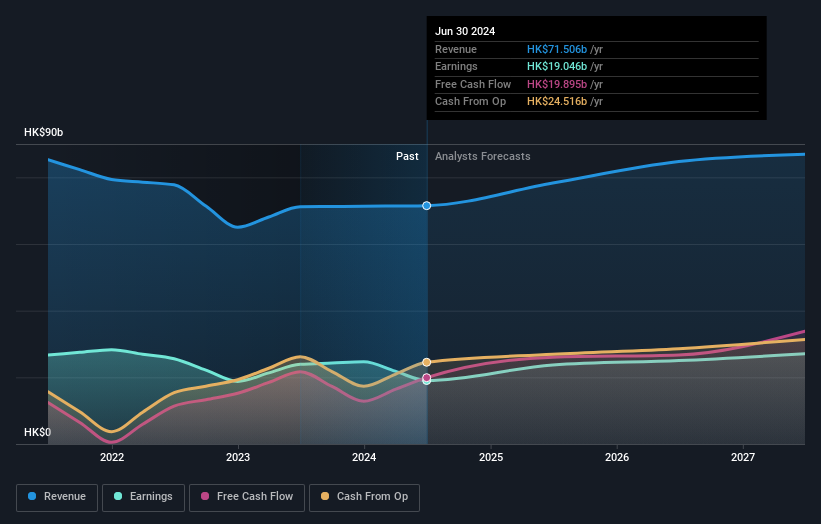This screenshot has width=821, height=524.
Task: Toggle the Revenue legend button
Action: tap(57, 497)
